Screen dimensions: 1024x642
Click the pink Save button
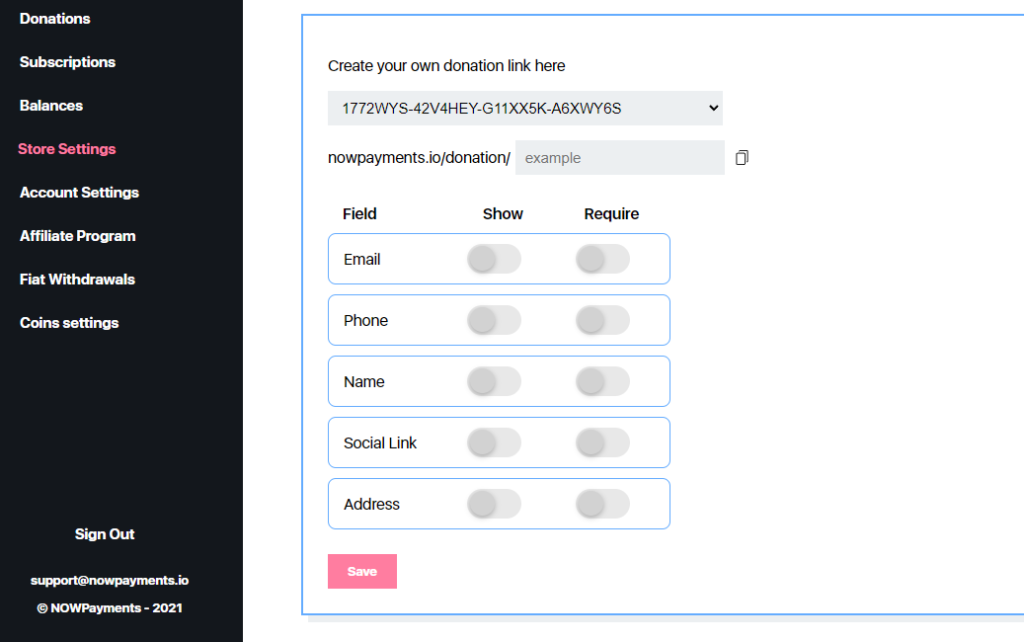pyautogui.click(x=362, y=571)
